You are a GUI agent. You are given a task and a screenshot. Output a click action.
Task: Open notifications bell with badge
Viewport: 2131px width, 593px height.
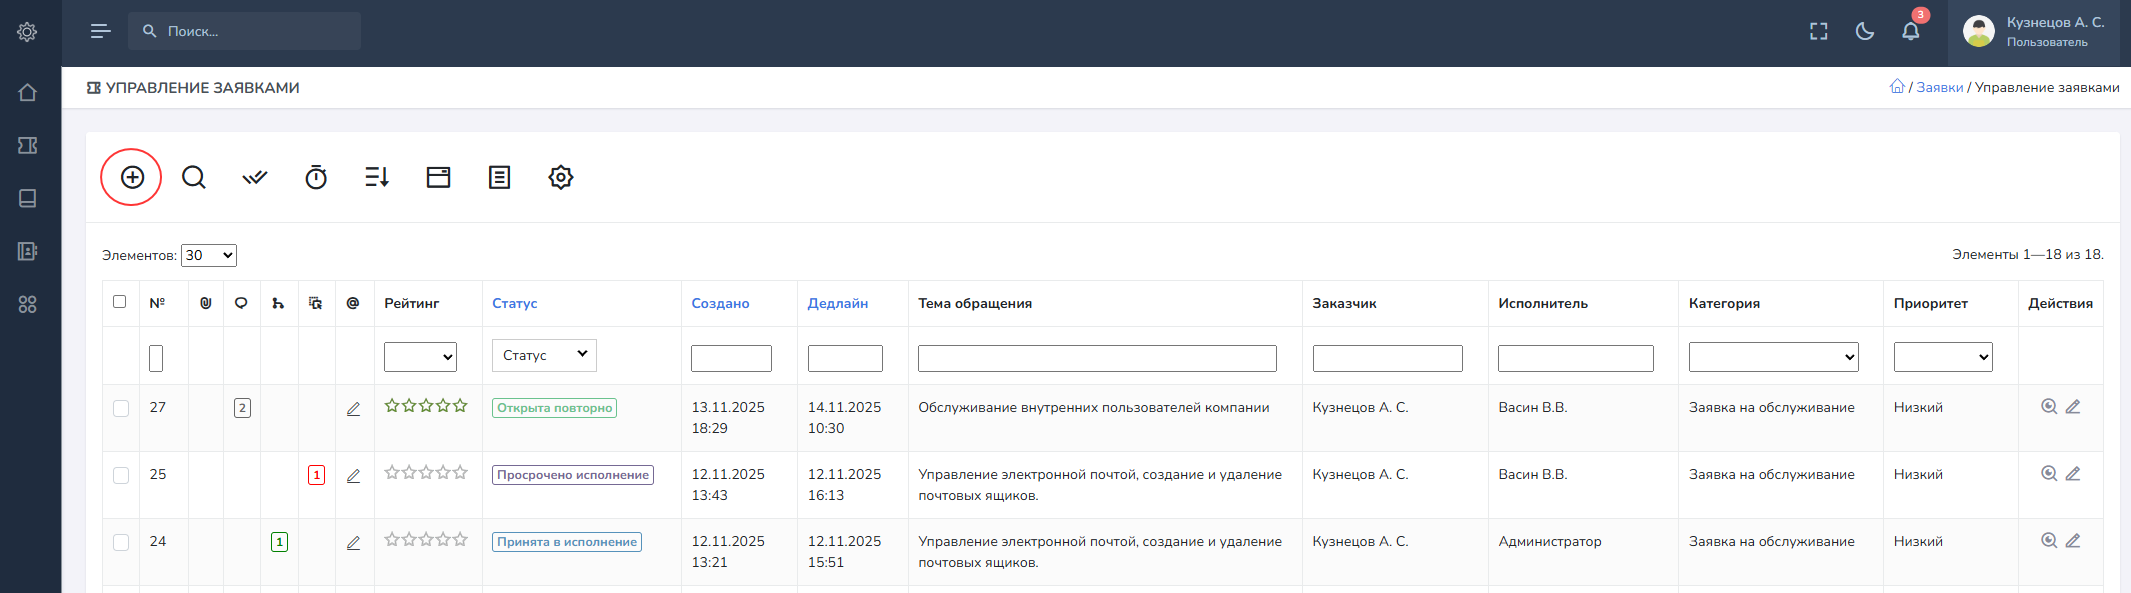[x=1910, y=31]
